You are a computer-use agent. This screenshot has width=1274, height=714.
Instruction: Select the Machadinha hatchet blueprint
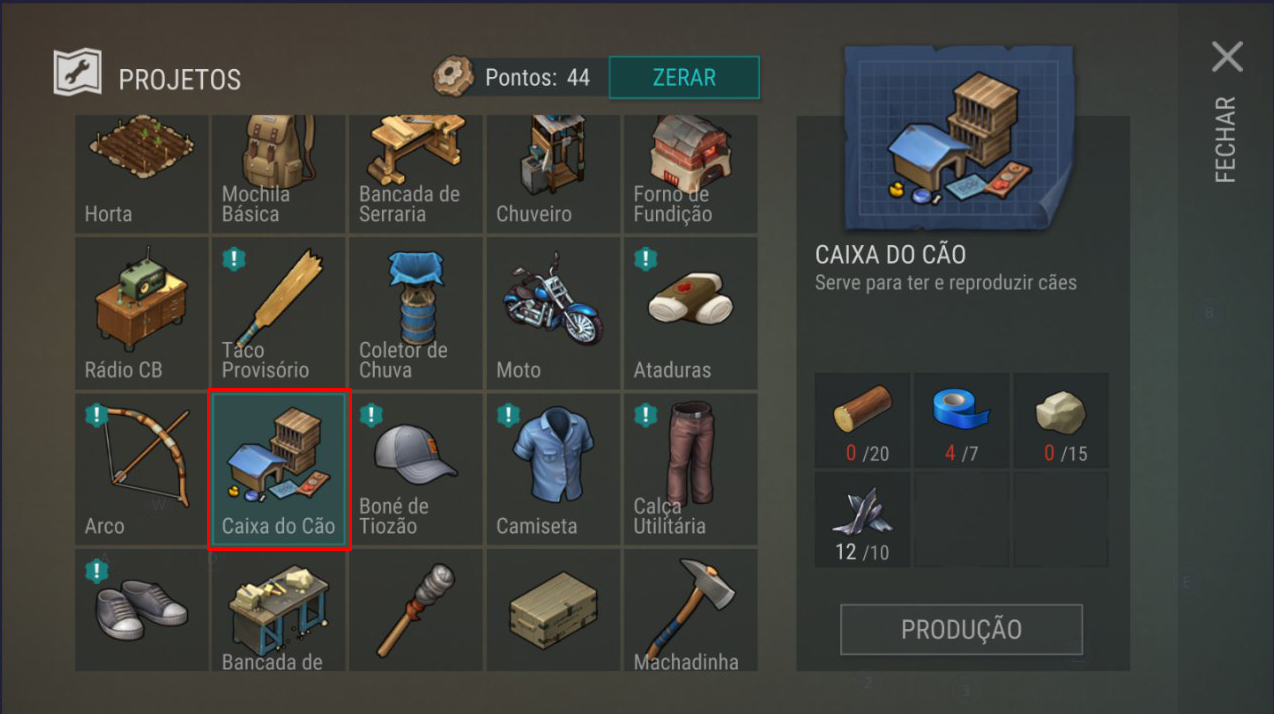pos(690,610)
